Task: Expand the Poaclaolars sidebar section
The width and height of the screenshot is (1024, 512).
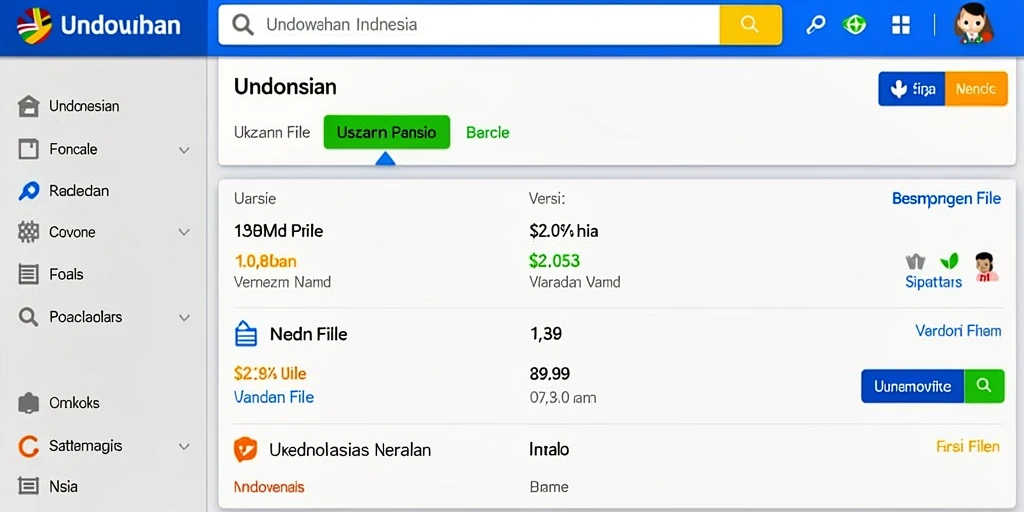Action: click(x=184, y=318)
